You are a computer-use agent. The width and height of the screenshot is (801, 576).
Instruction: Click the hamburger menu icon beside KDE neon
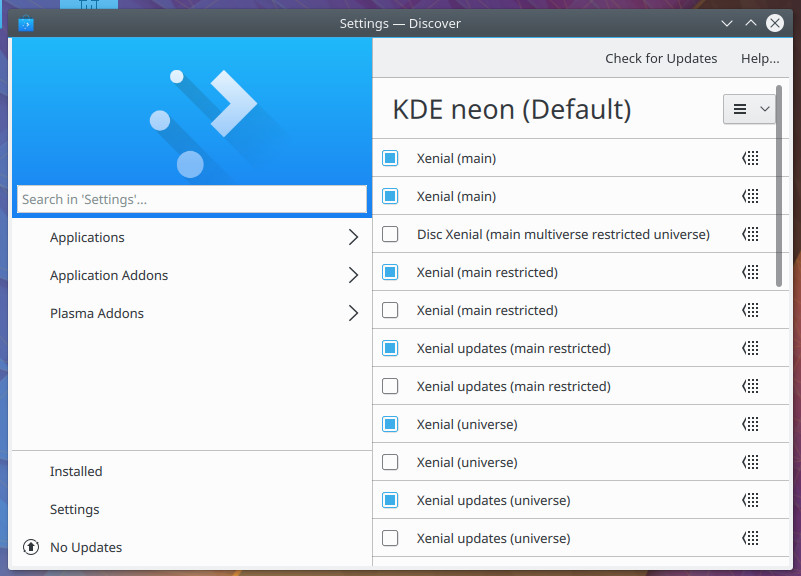click(740, 109)
